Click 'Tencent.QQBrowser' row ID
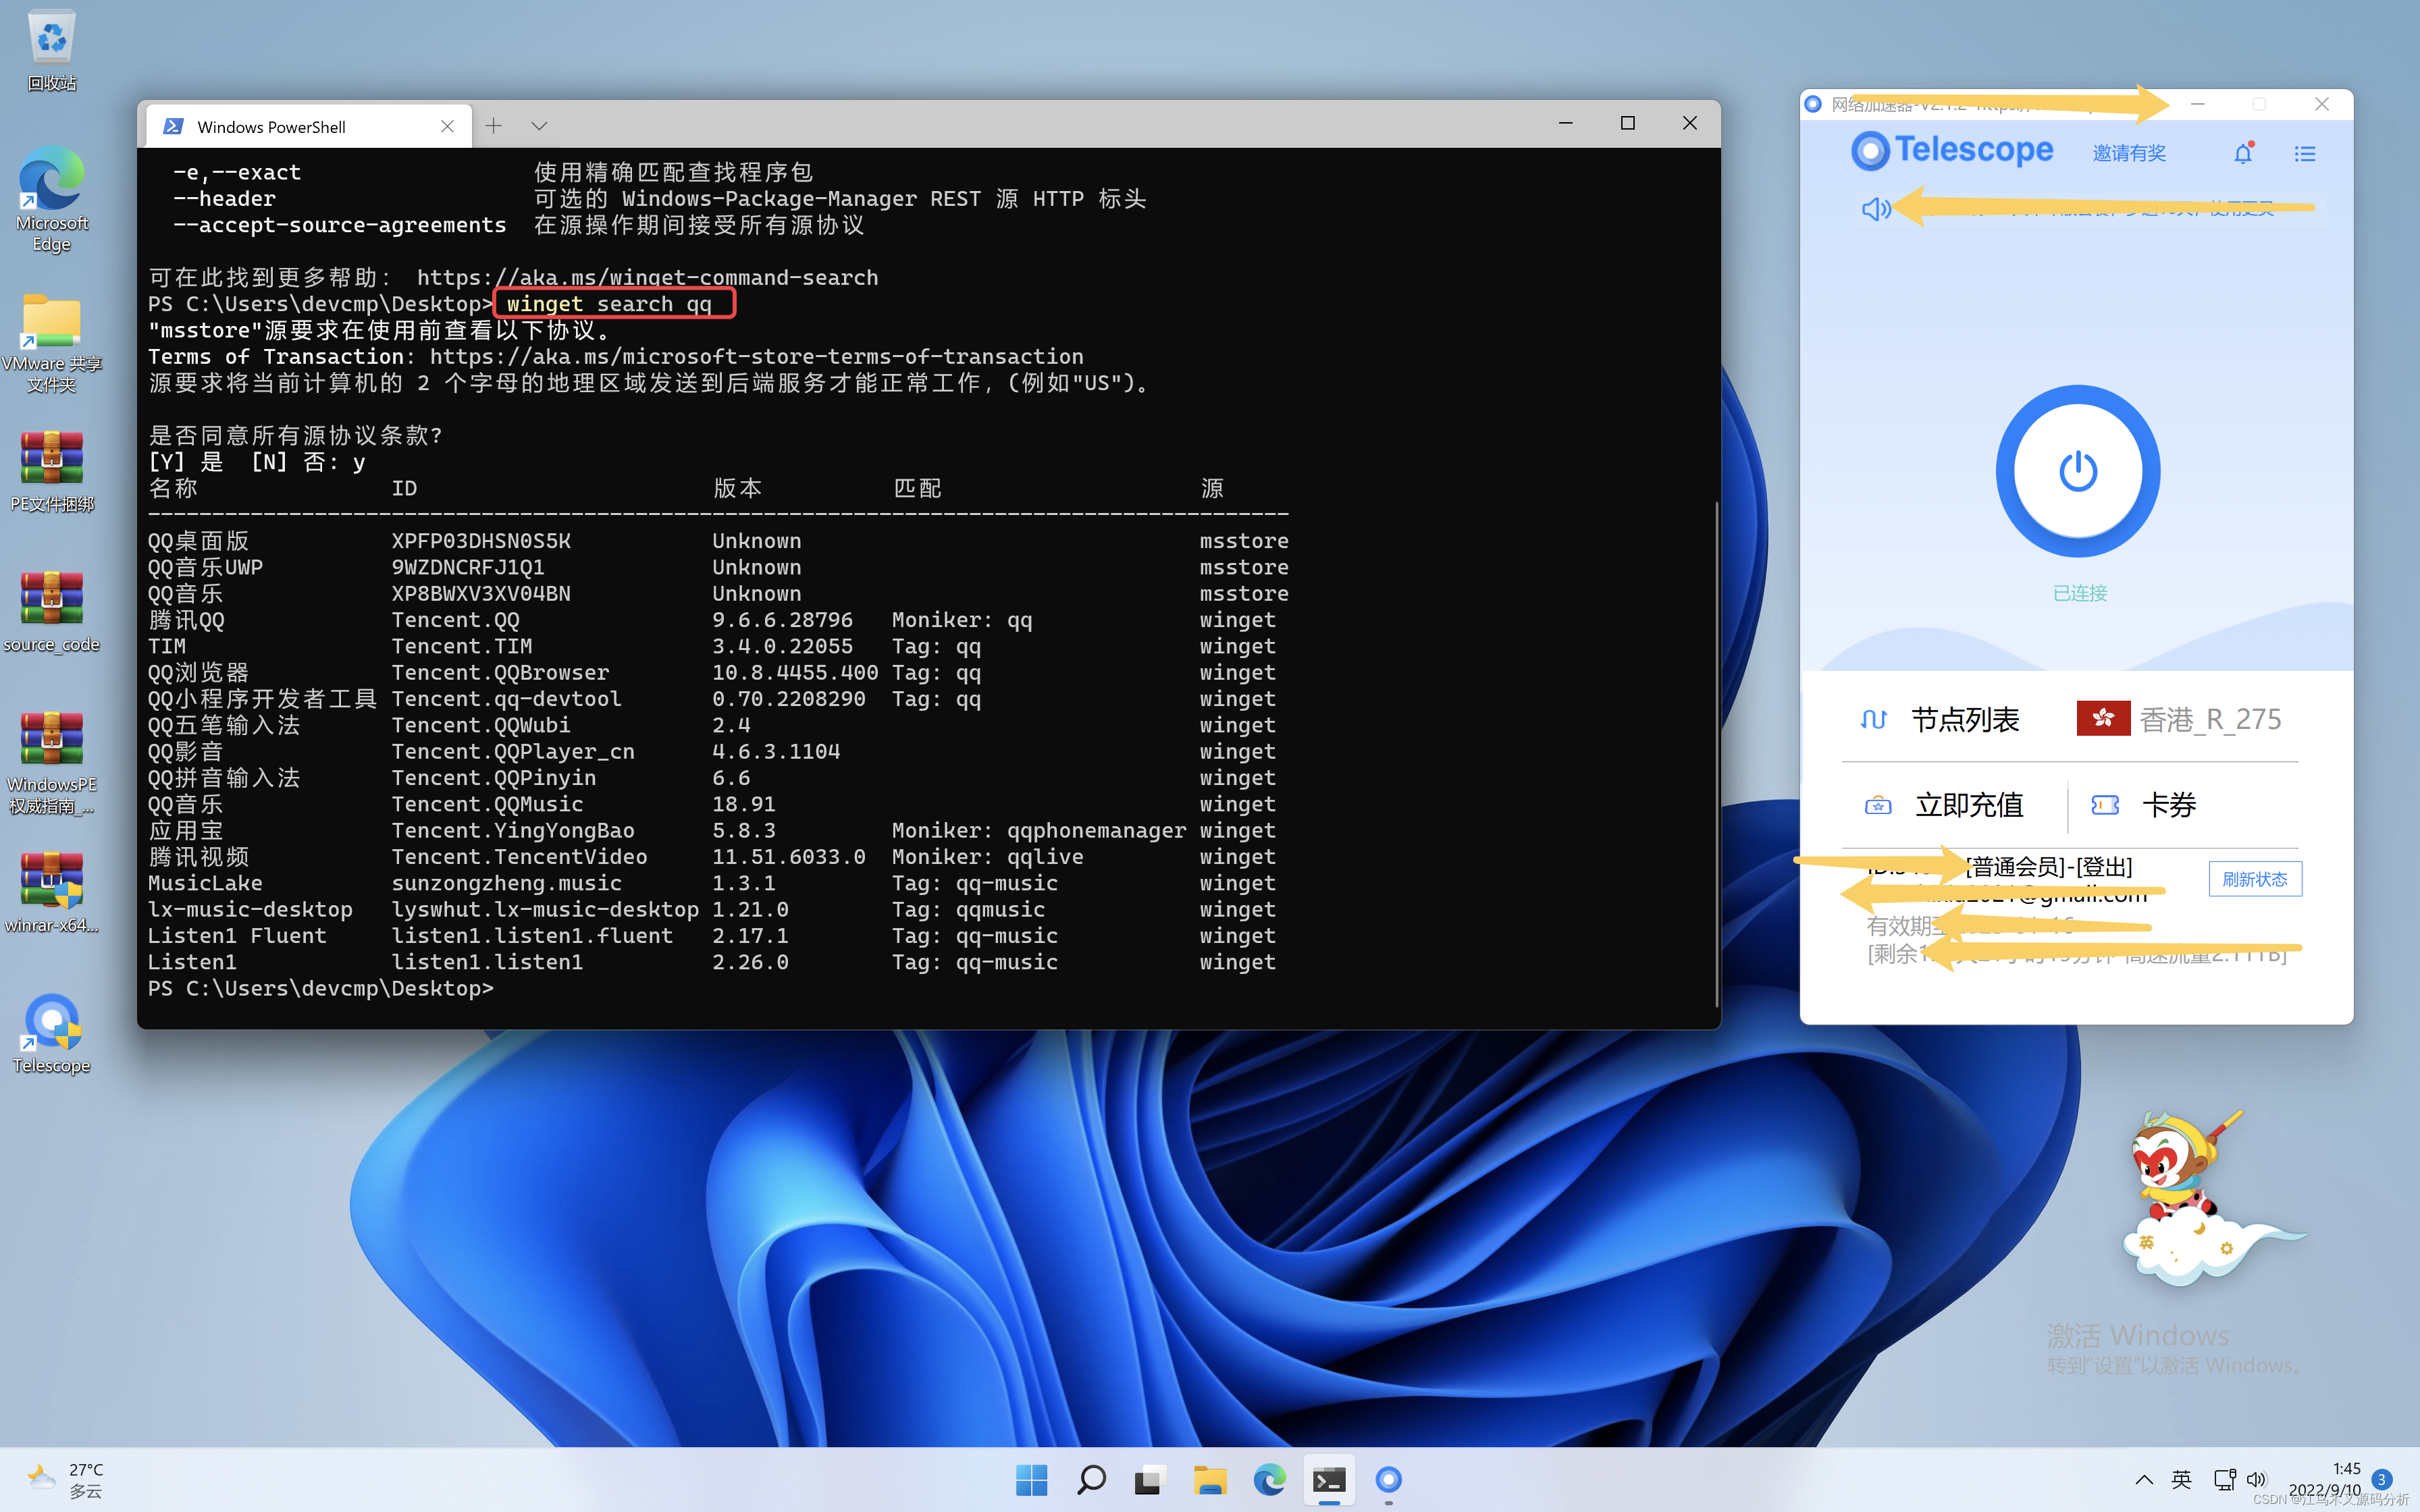The height and width of the screenshot is (1512, 2420). point(500,673)
